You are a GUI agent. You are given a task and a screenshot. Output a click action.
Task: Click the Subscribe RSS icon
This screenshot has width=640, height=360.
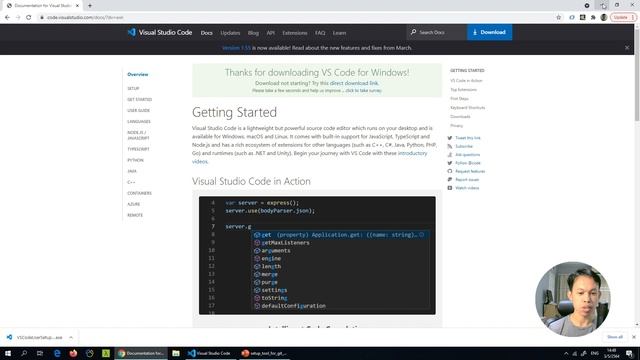tap(450, 146)
